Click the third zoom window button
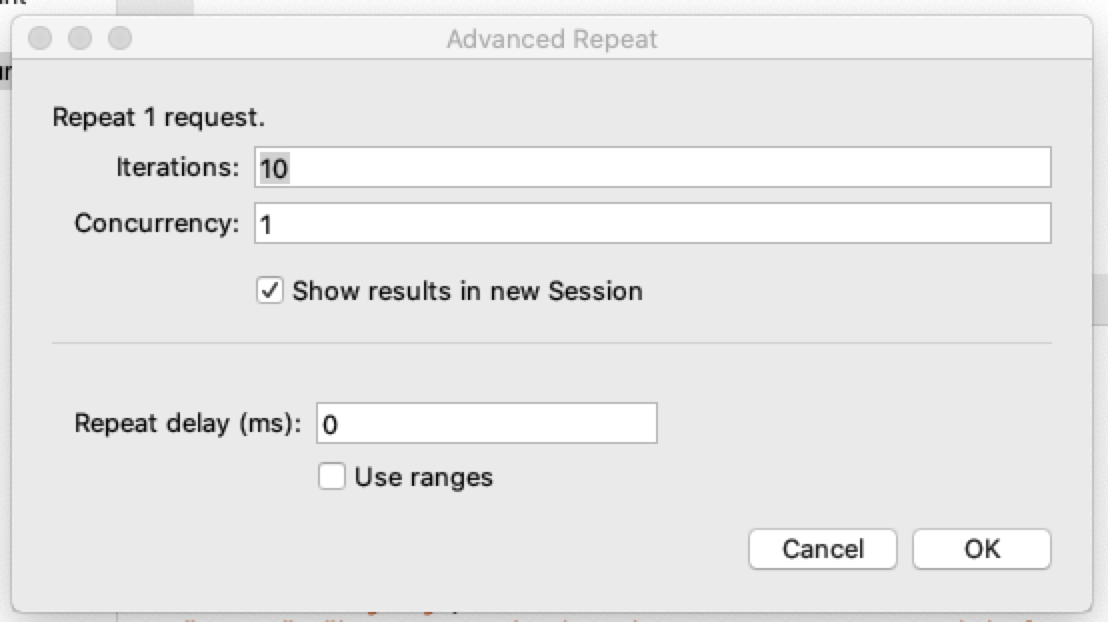The image size is (1108, 622). coord(120,38)
